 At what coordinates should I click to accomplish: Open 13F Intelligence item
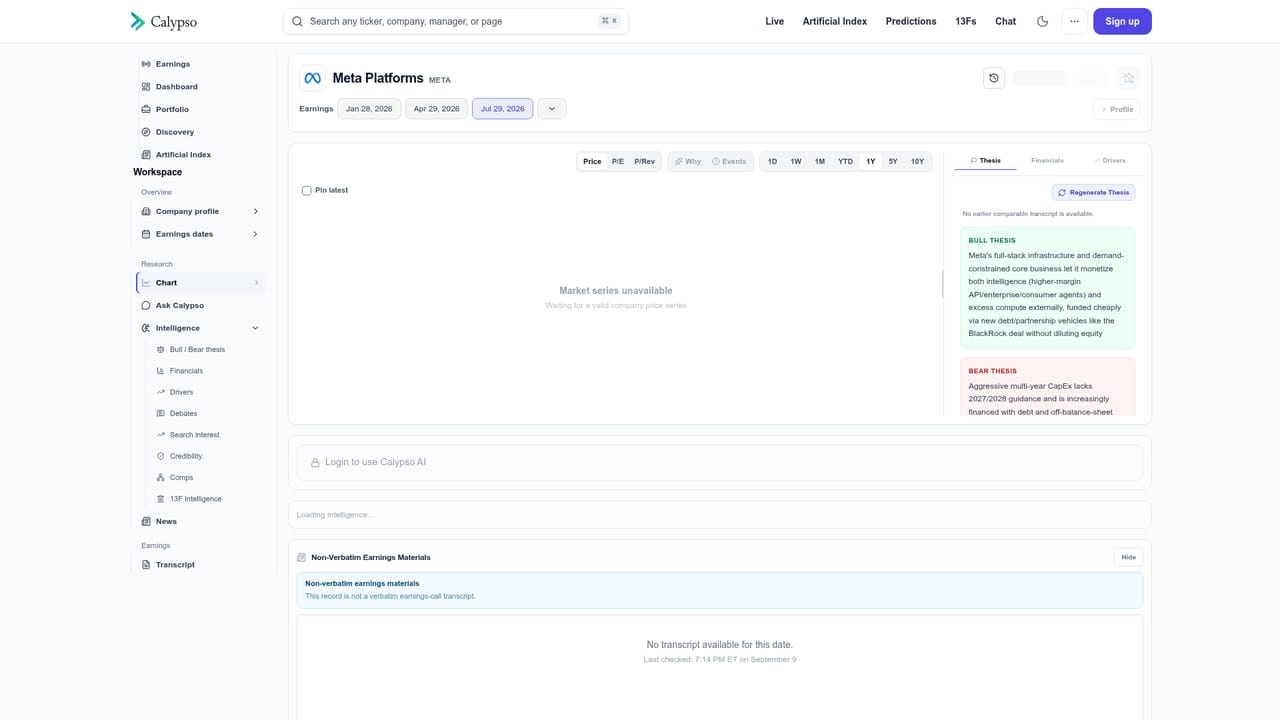click(196, 499)
